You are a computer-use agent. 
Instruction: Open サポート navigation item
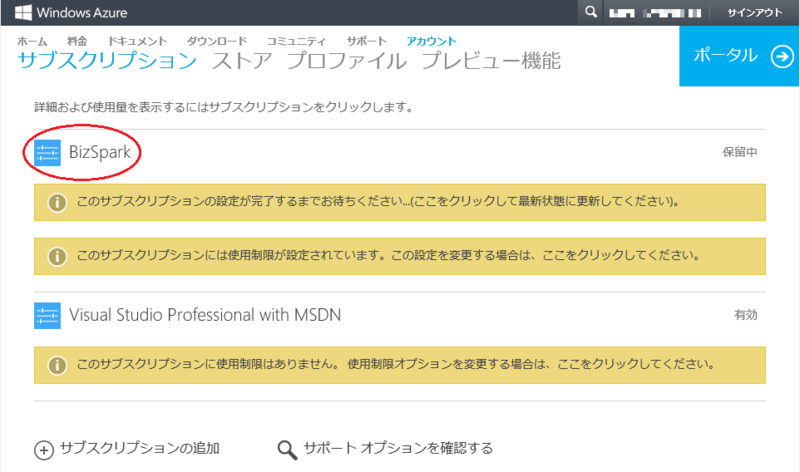366,41
